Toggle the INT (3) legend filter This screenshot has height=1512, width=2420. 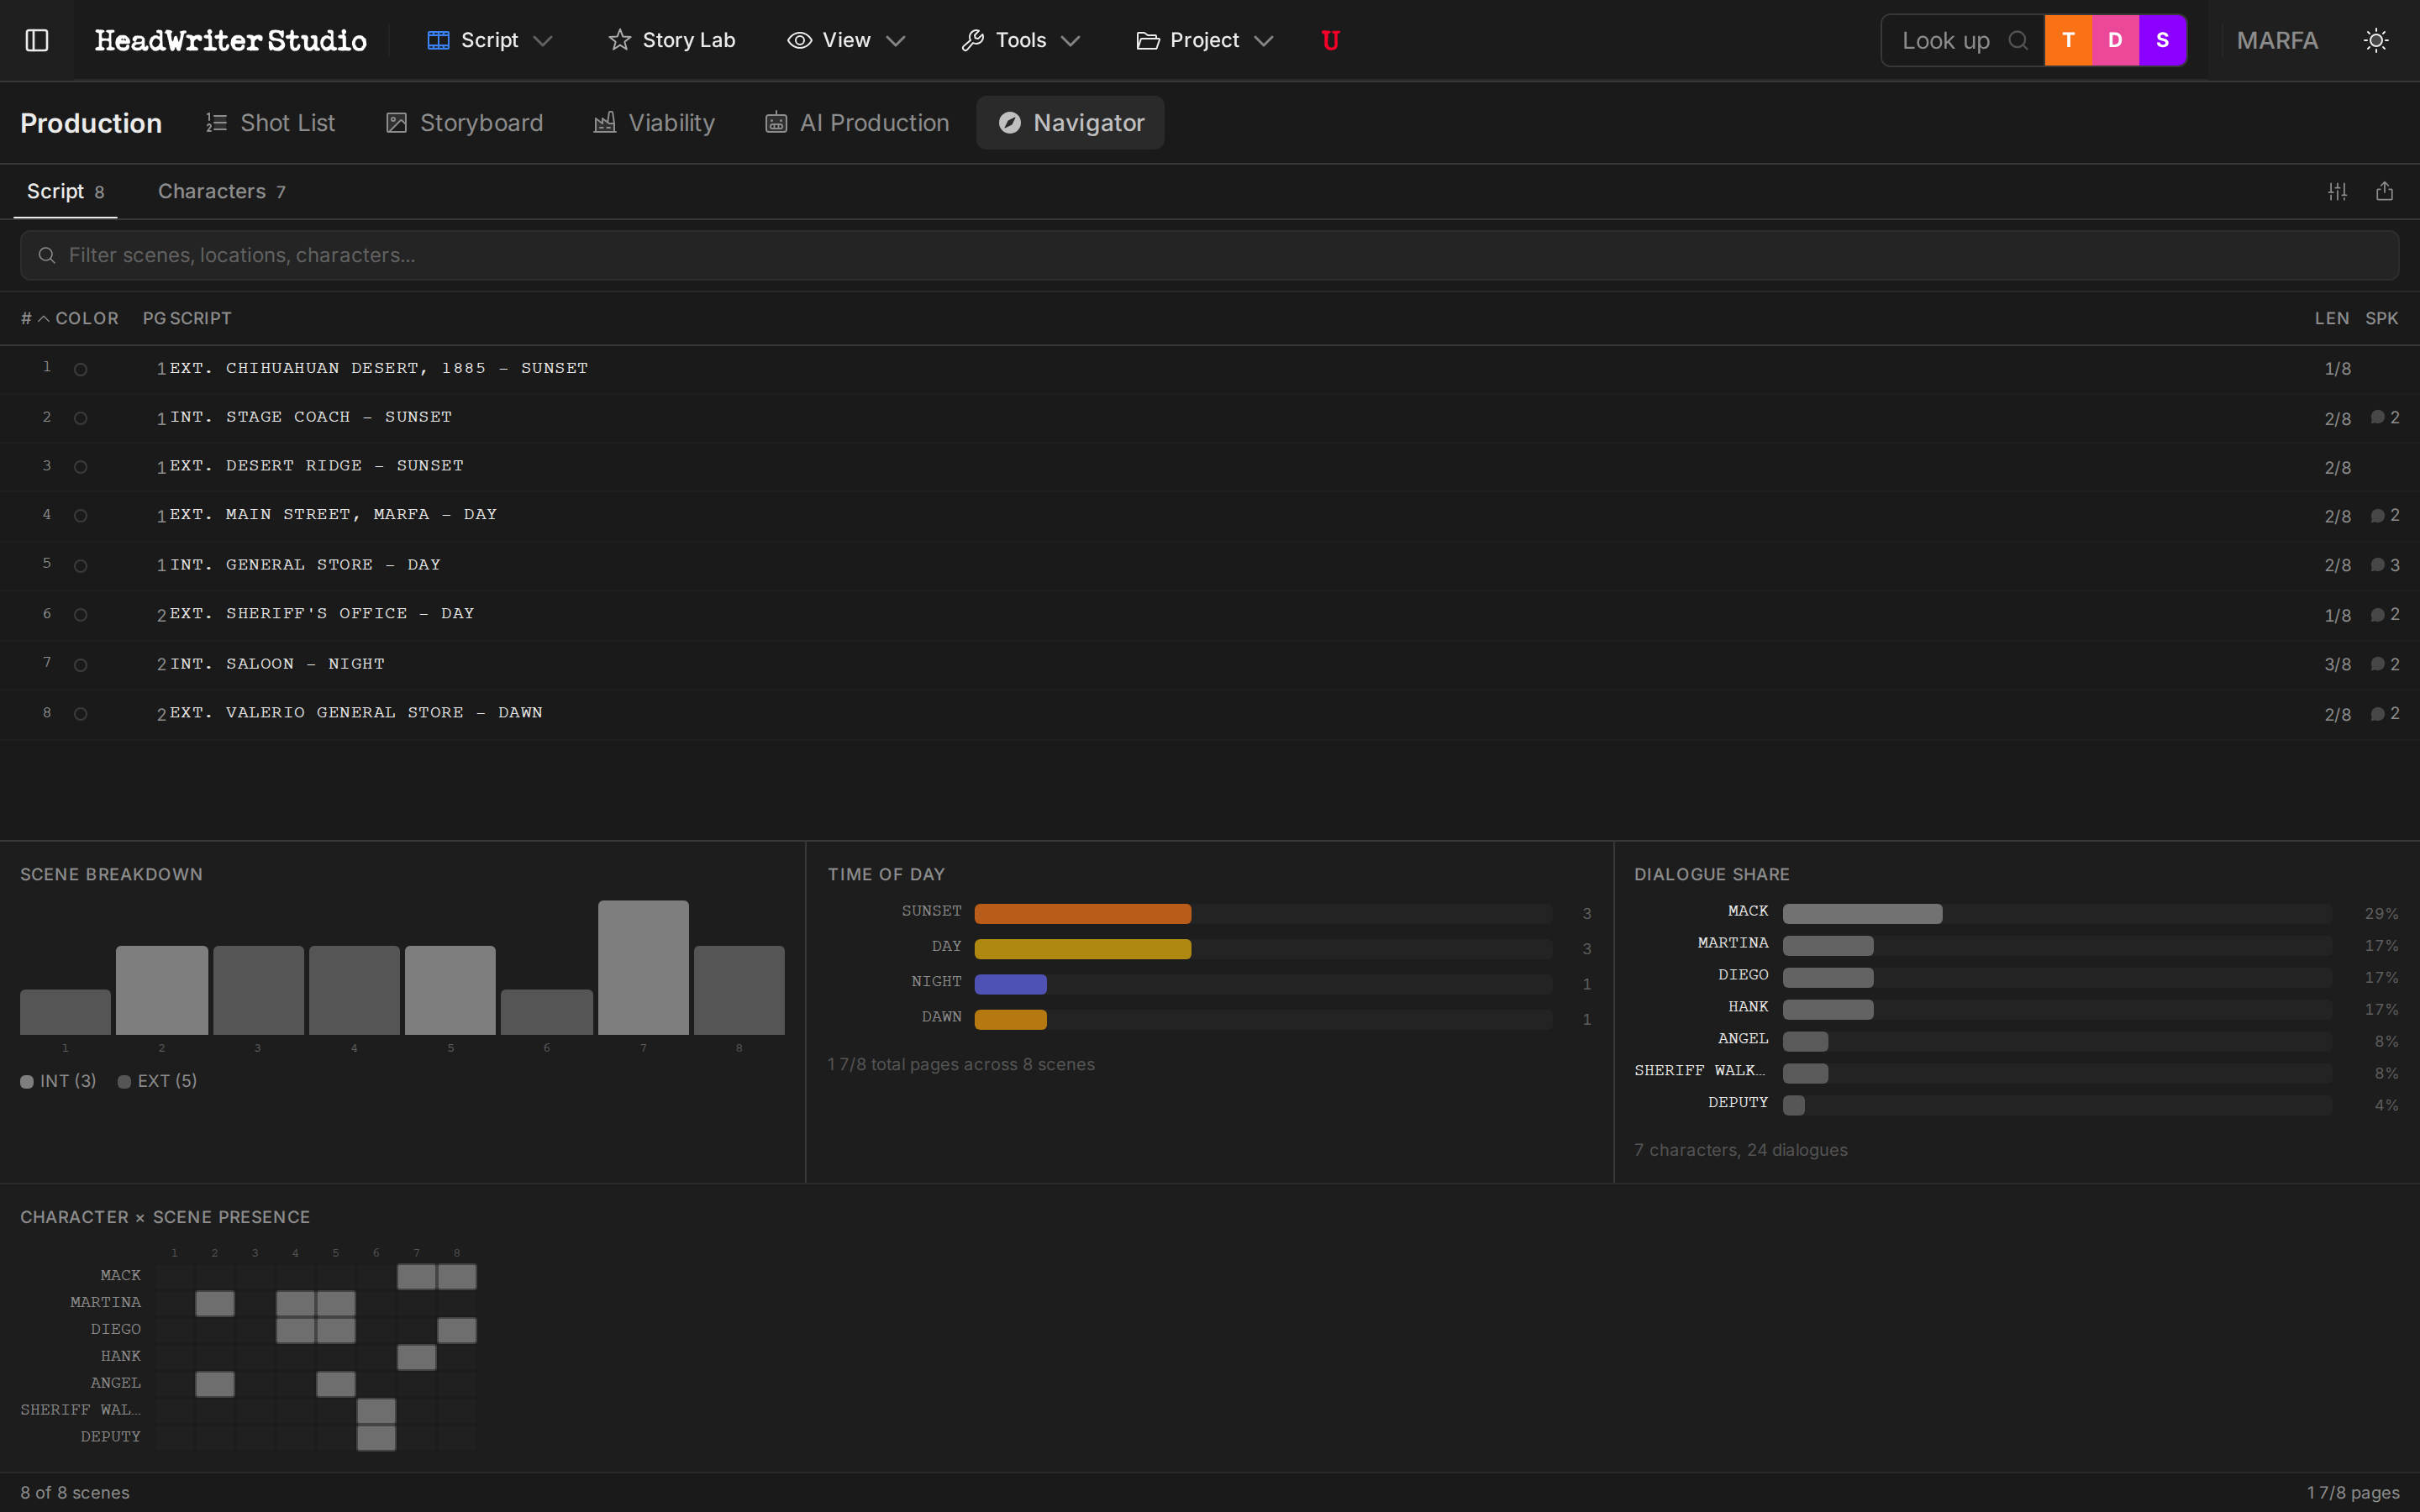click(57, 1081)
